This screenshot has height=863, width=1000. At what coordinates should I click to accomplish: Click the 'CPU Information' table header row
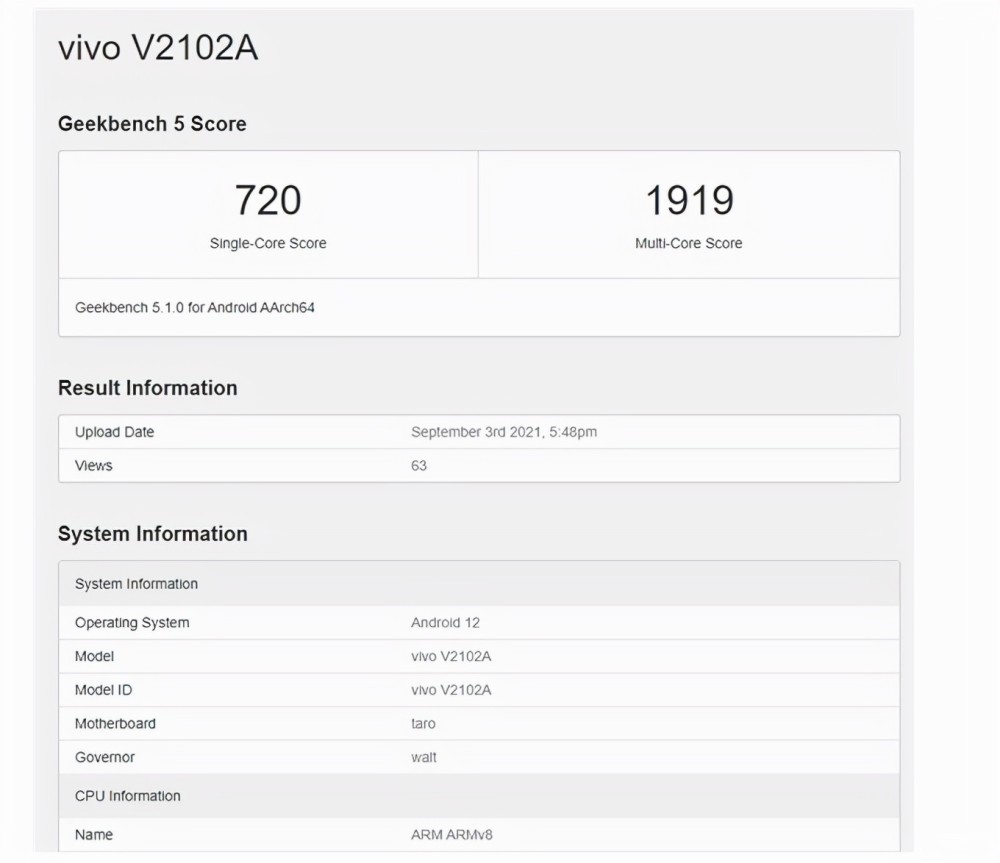click(x=479, y=796)
